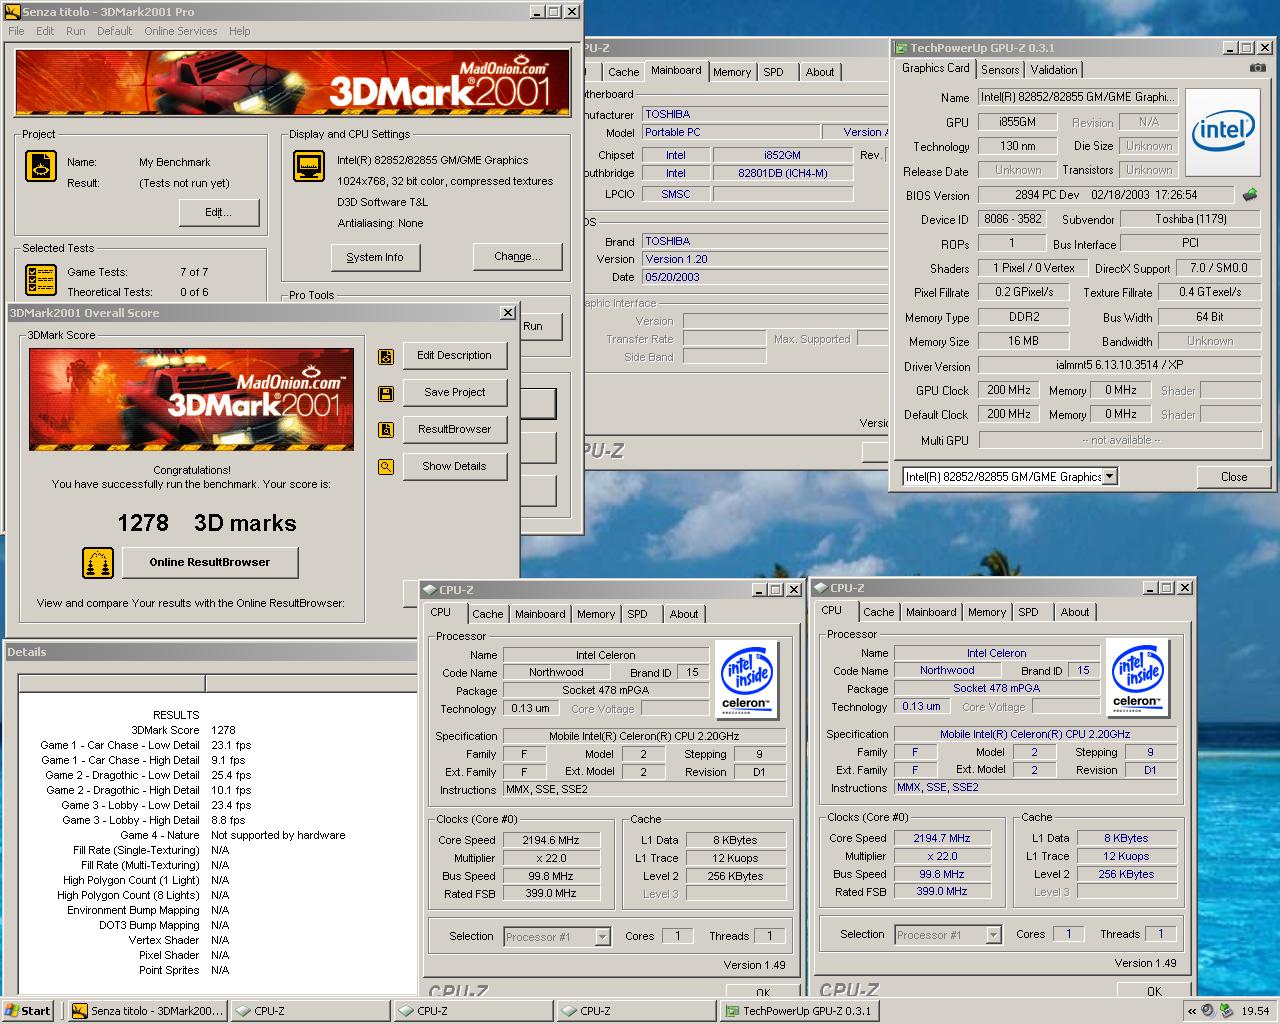This screenshot has height=1024, width=1280.
Task: Click the Change... button
Action: tap(517, 257)
